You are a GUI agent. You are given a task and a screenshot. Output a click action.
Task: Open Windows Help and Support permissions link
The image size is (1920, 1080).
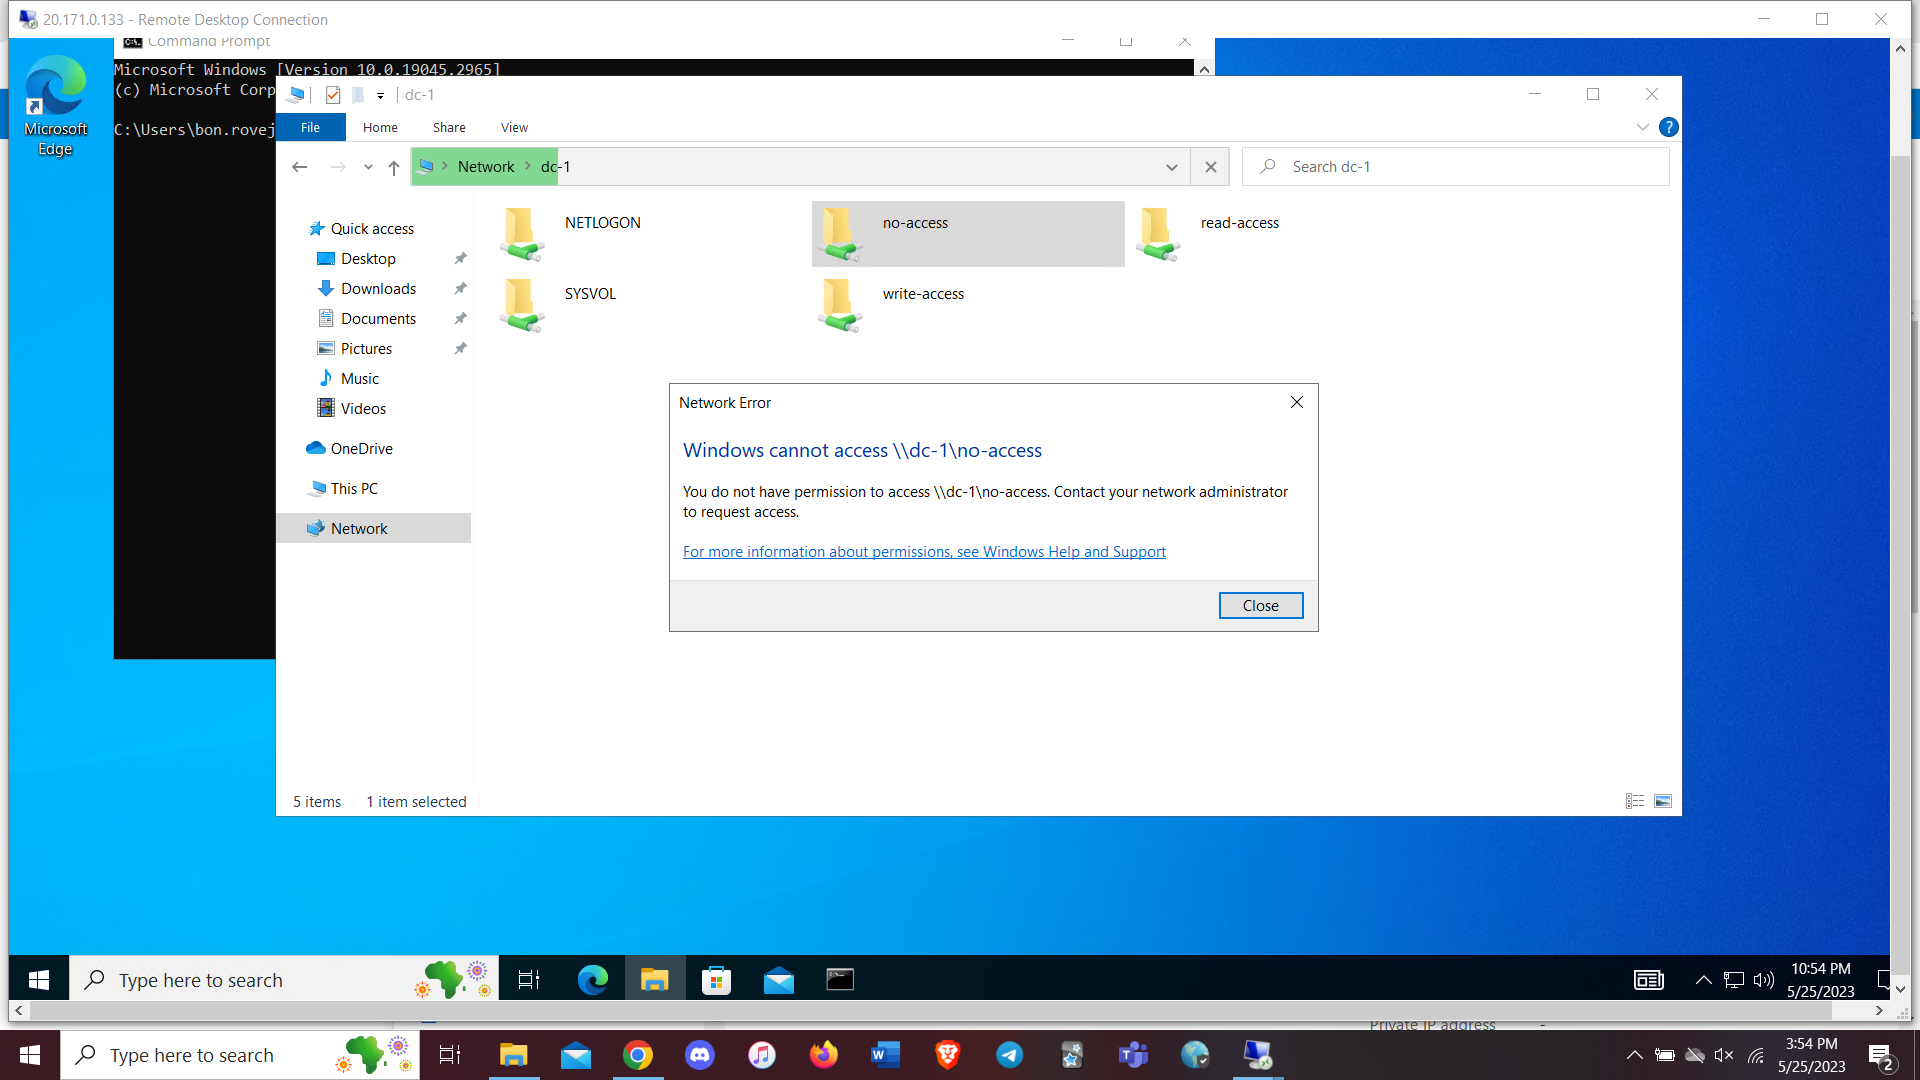pyautogui.click(x=924, y=552)
